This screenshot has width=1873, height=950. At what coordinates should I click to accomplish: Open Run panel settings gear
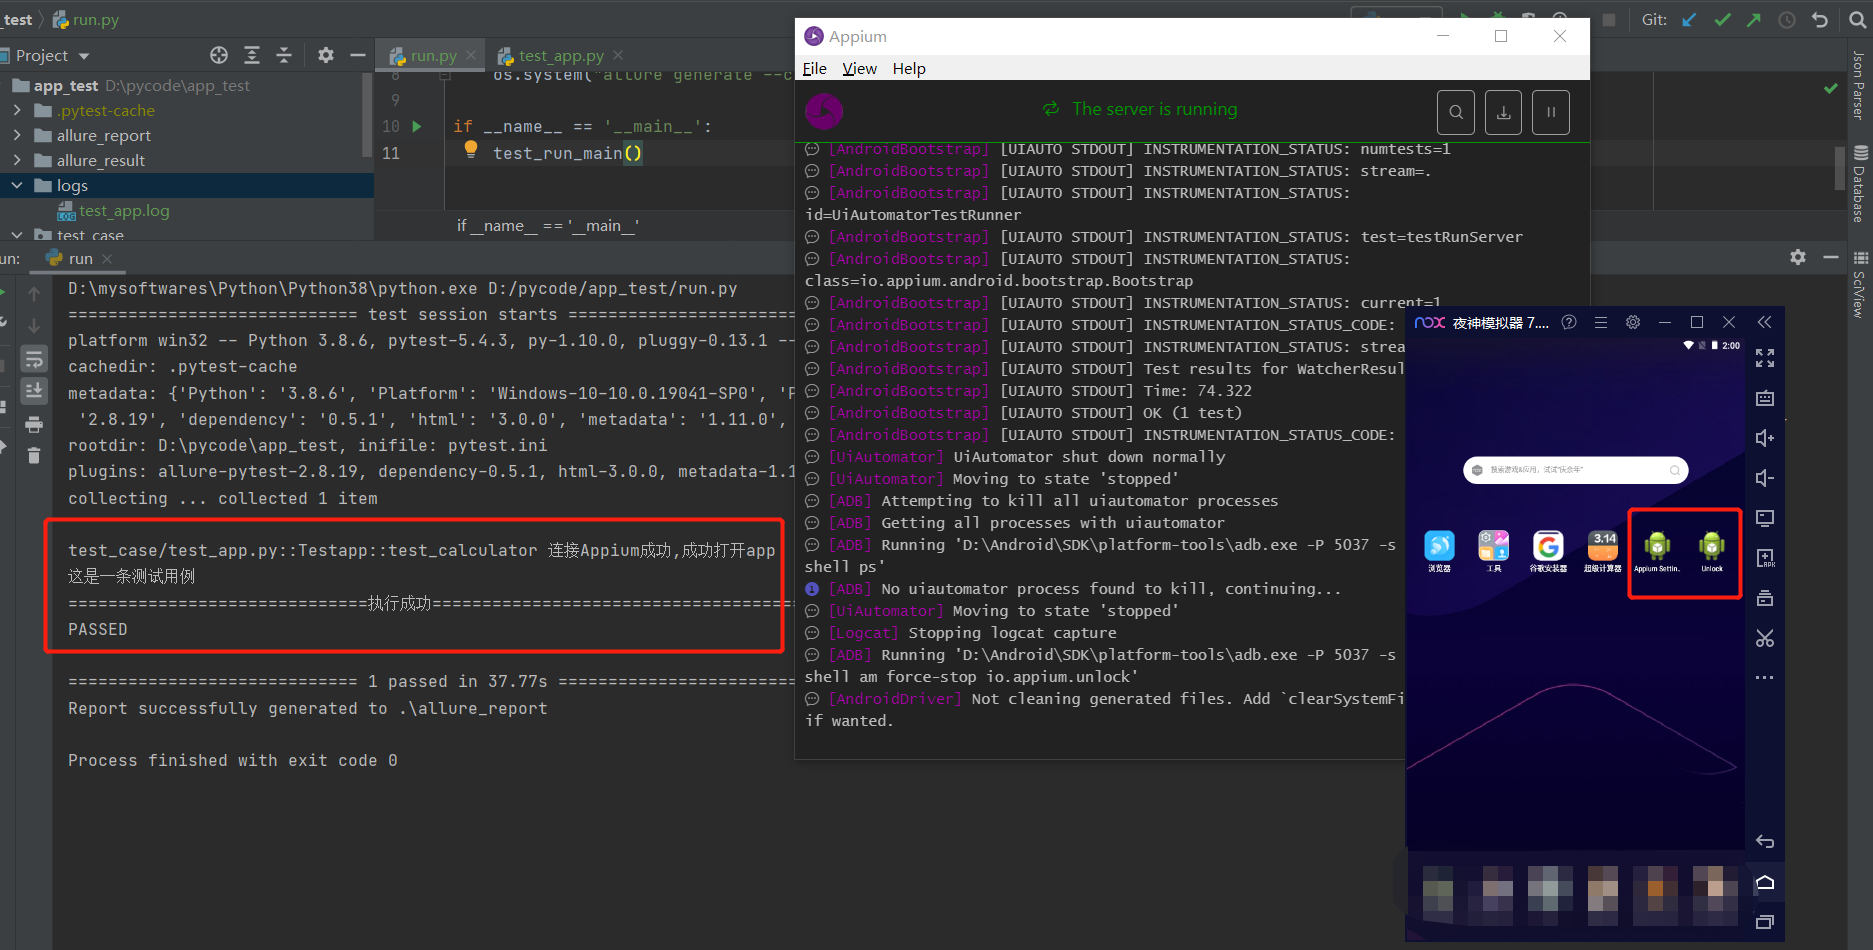(1798, 257)
